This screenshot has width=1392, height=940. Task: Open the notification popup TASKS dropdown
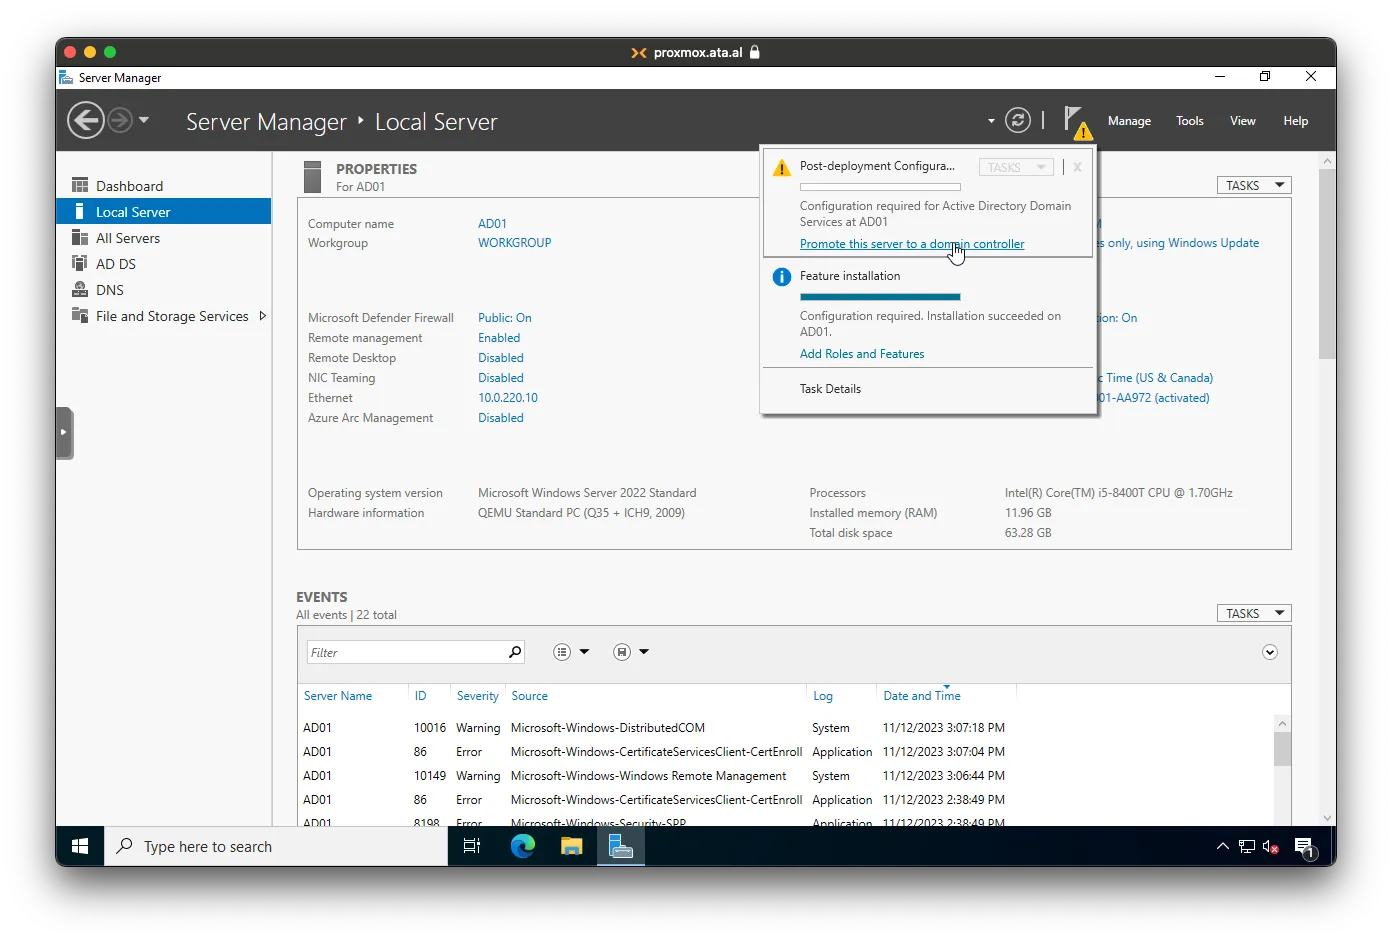1016,167
